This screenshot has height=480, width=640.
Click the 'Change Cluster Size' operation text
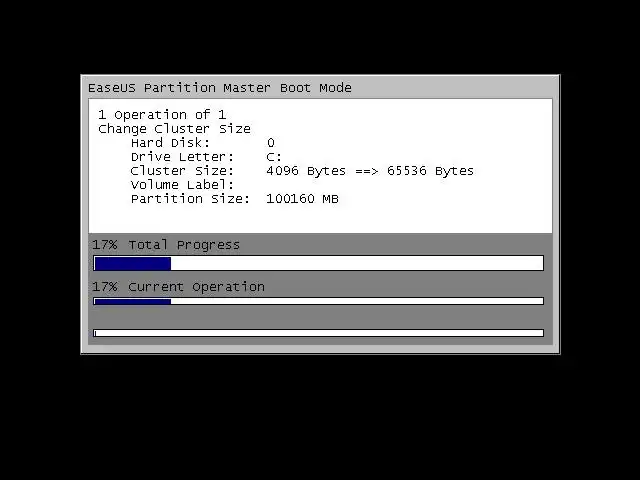pyautogui.click(x=174, y=129)
